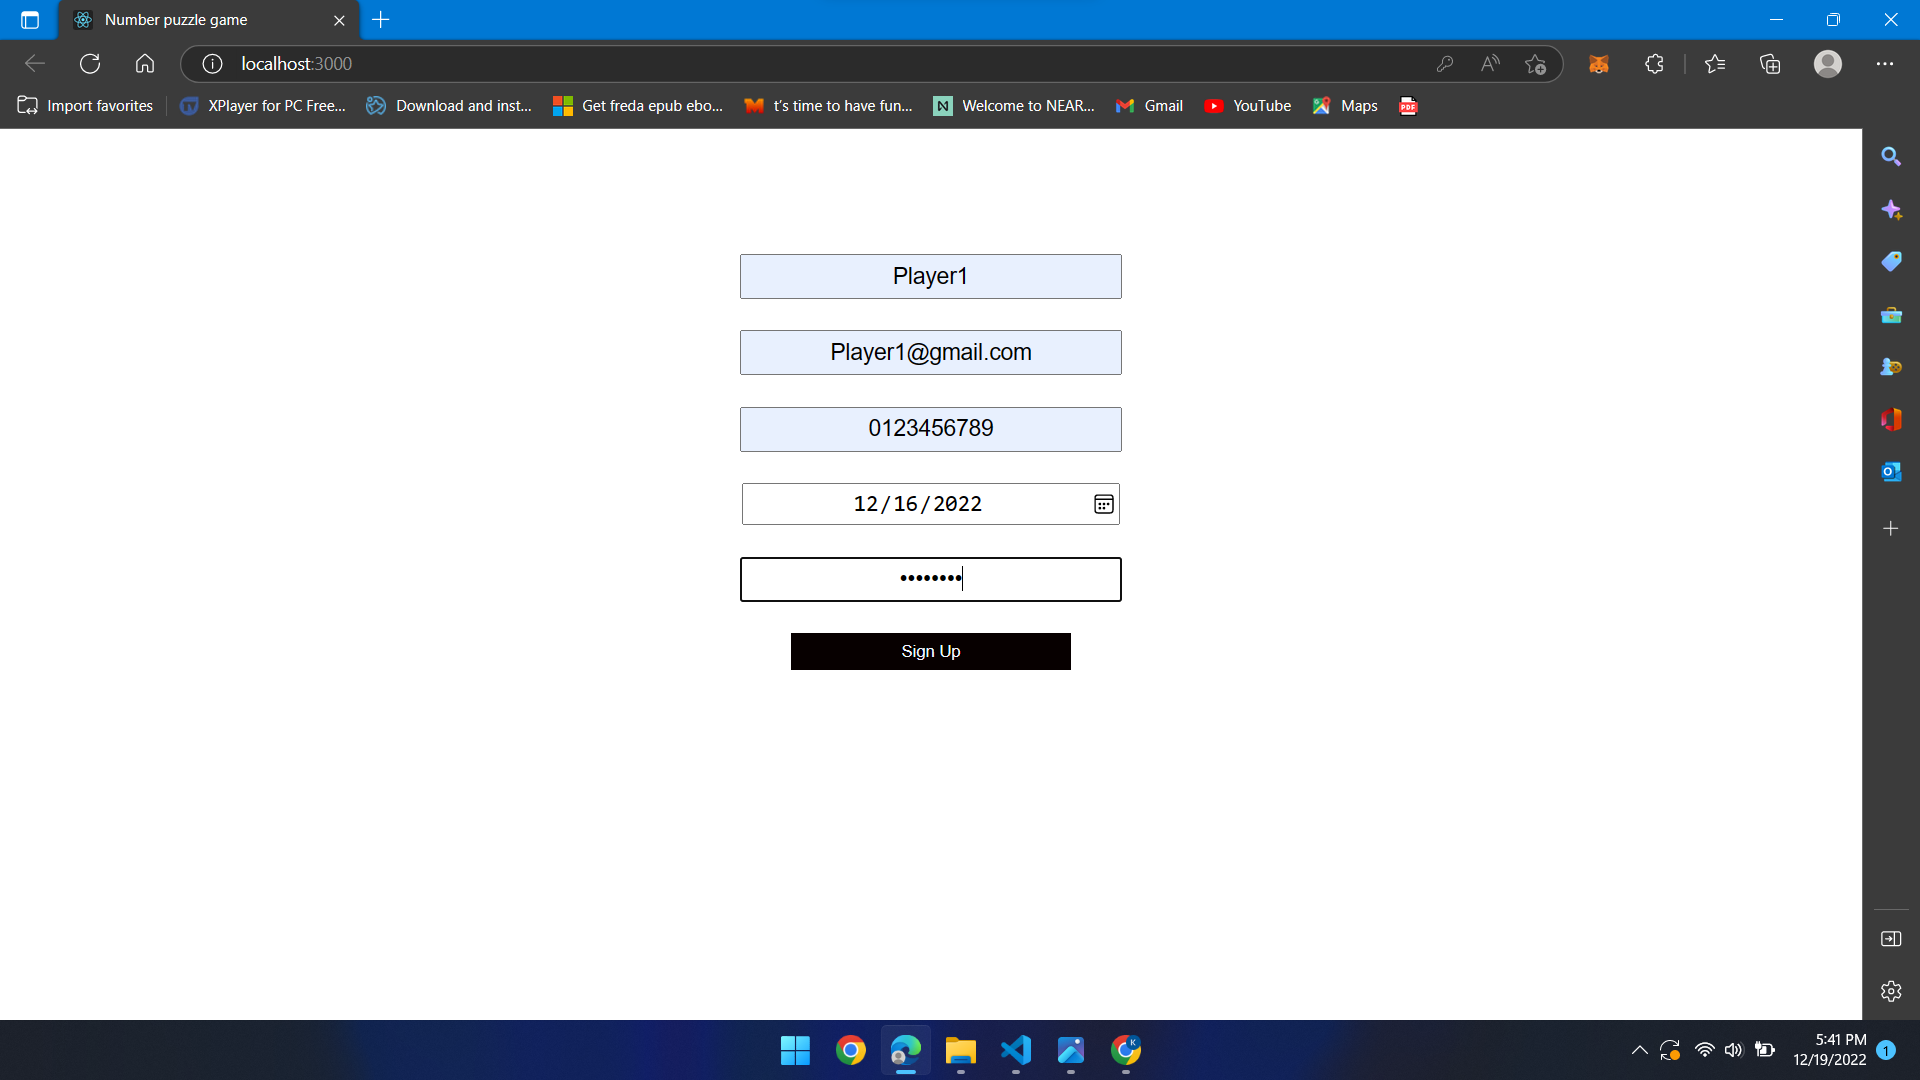
Task: Open Copilot from the right sidebar
Action: pos(1892,210)
